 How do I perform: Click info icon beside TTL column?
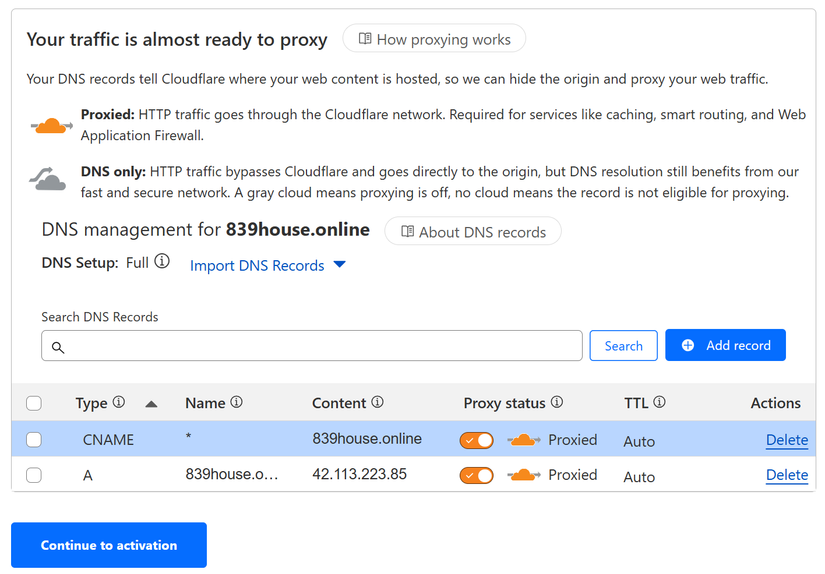660,402
